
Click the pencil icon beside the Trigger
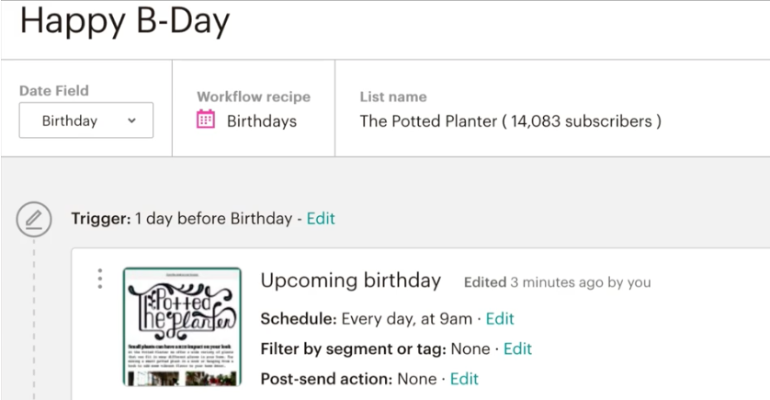pyautogui.click(x=34, y=219)
